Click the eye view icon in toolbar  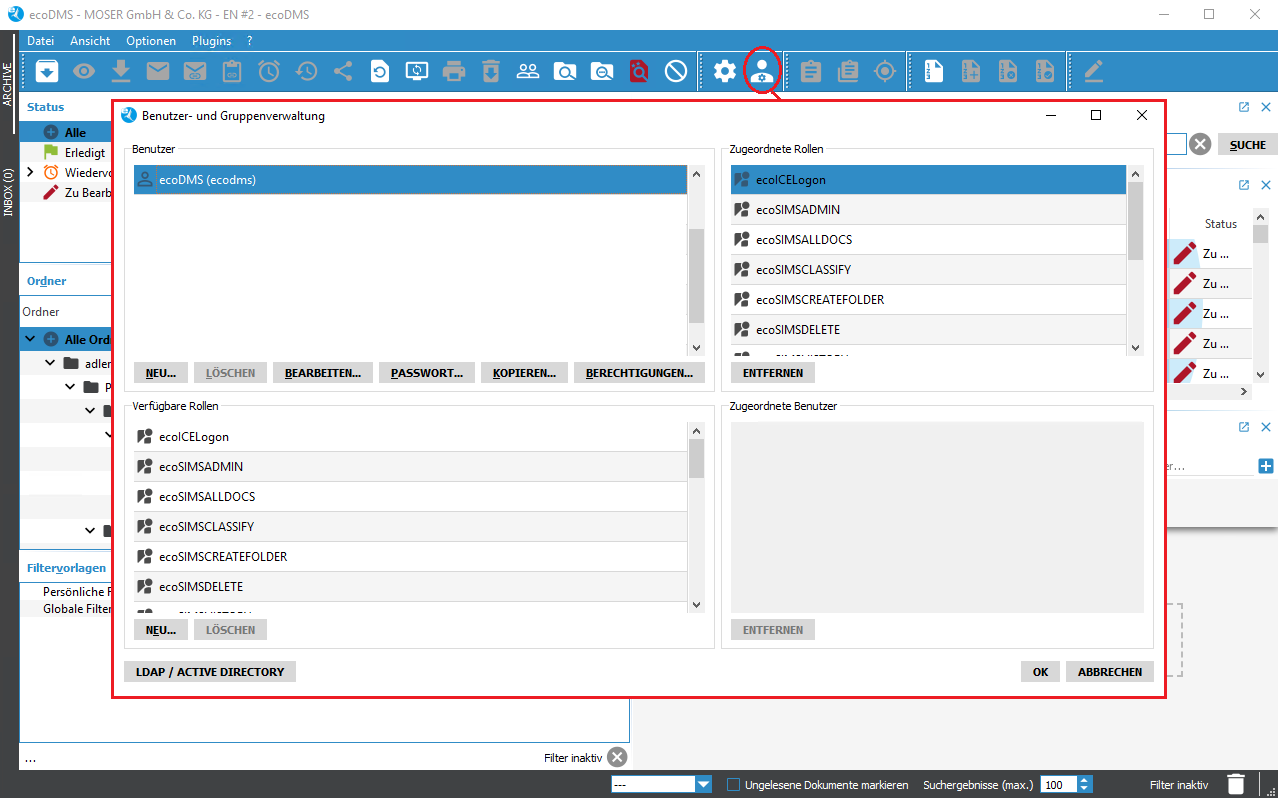tap(84, 71)
